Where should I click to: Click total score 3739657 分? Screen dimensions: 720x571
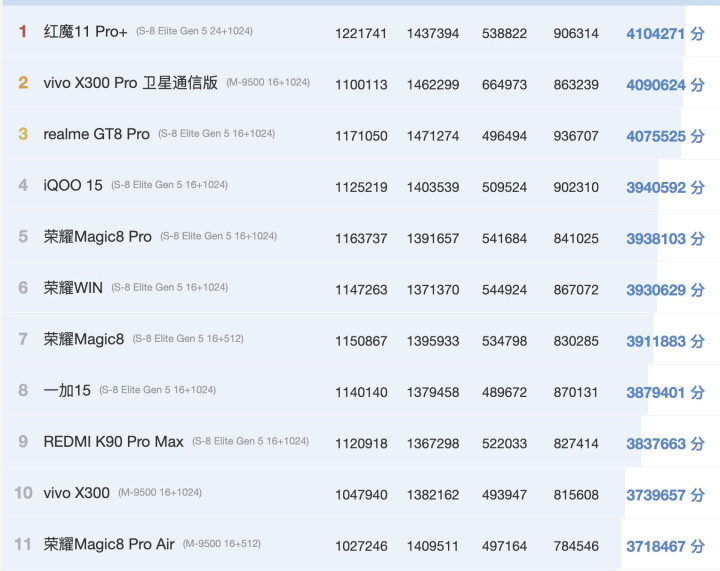[665, 495]
